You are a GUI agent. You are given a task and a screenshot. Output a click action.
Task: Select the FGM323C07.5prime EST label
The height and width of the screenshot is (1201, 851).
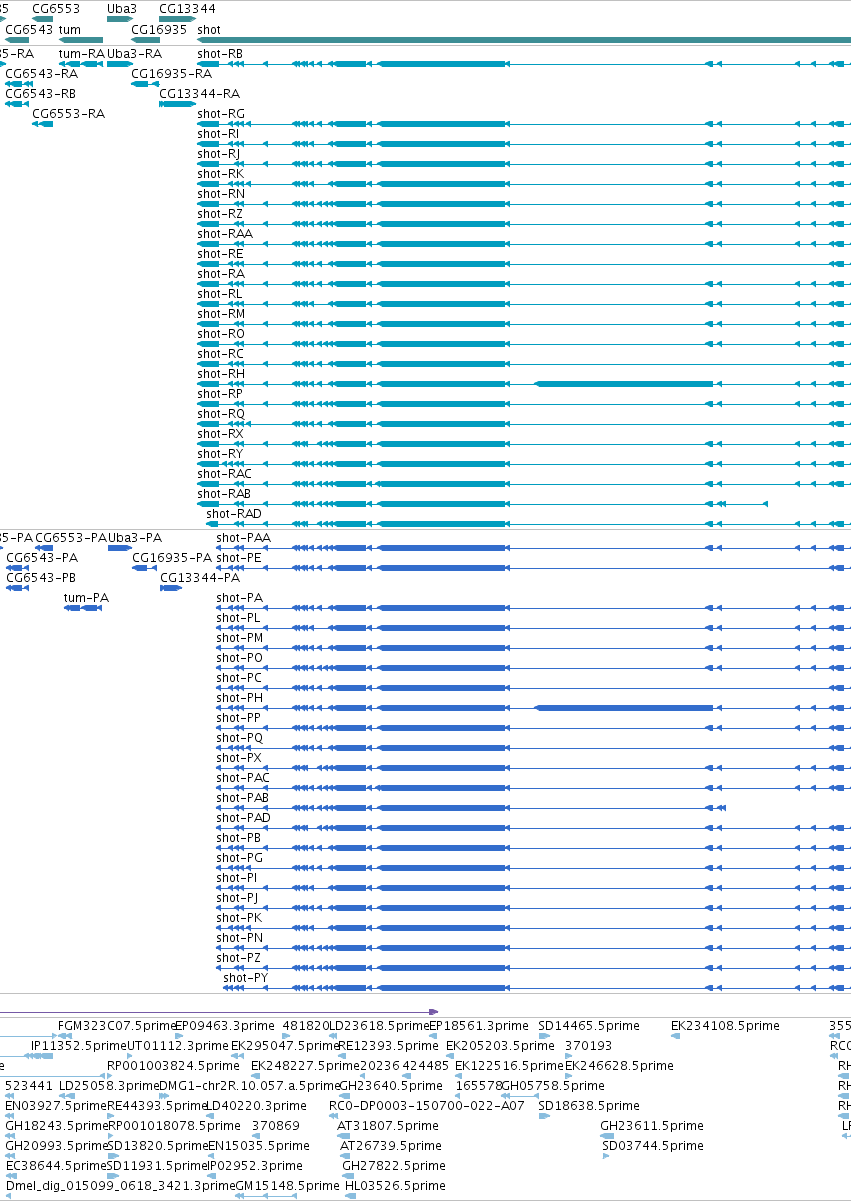(x=117, y=1025)
